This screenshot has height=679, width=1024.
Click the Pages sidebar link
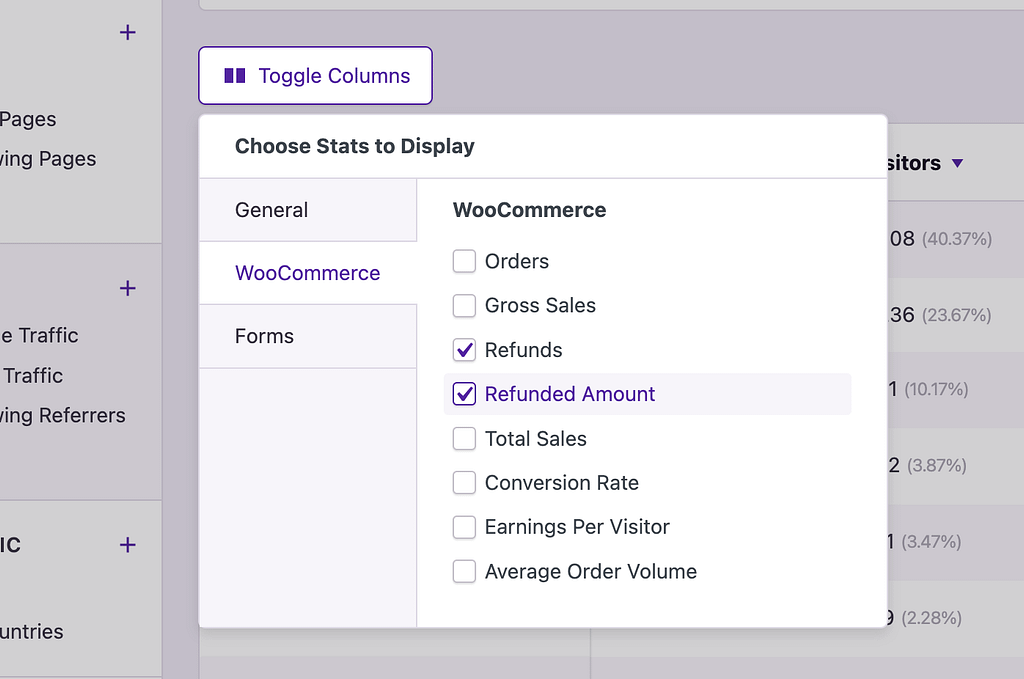[x=28, y=119]
